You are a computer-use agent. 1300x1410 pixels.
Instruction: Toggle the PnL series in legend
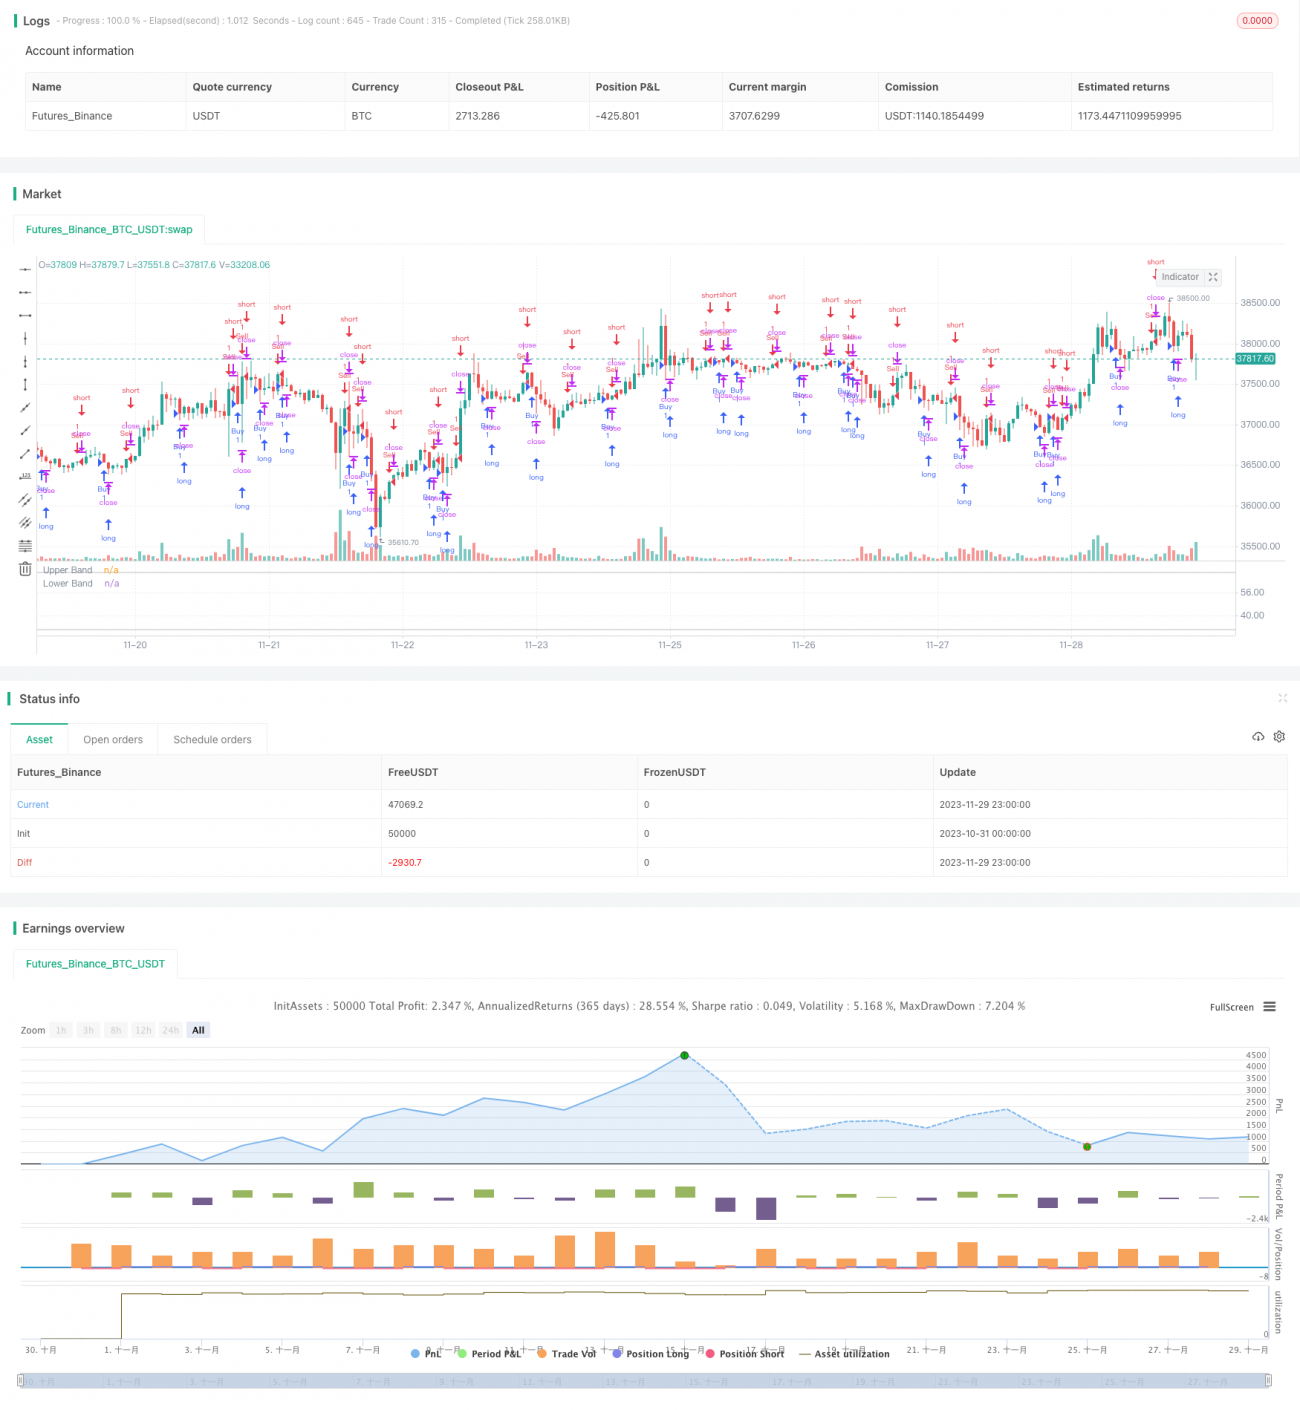(x=427, y=1354)
